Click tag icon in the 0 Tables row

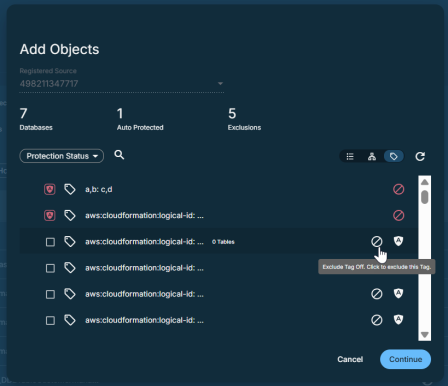pos(70,241)
